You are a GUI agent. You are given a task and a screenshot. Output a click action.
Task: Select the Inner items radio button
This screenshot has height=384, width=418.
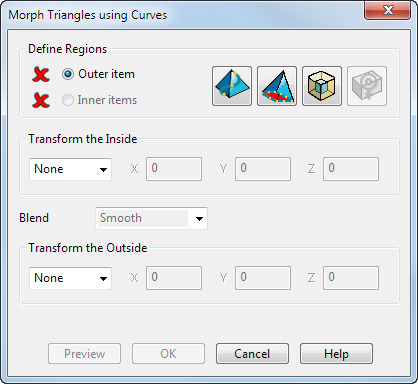pyautogui.click(x=68, y=100)
